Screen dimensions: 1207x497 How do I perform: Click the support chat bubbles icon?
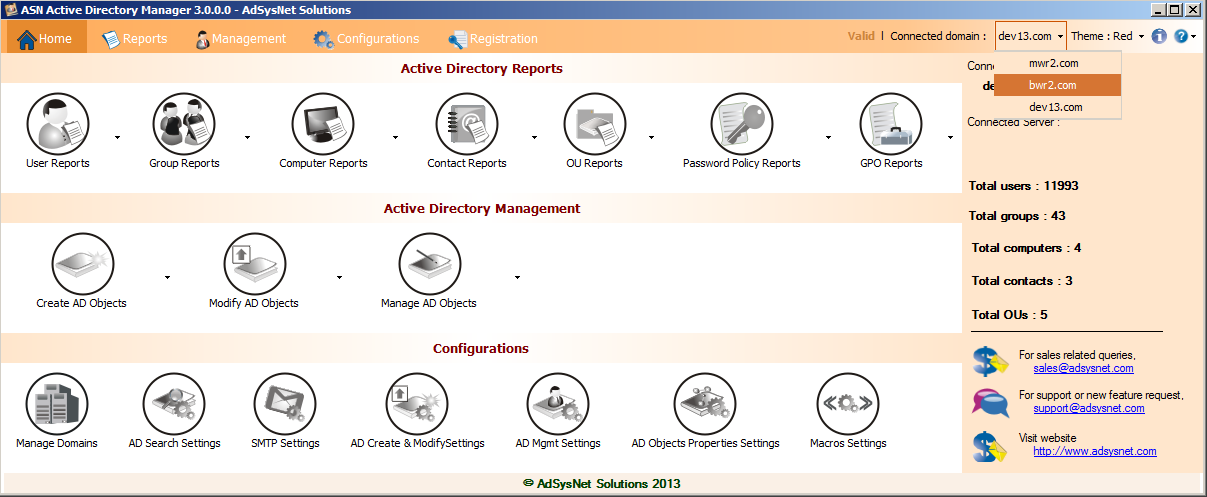(x=991, y=401)
